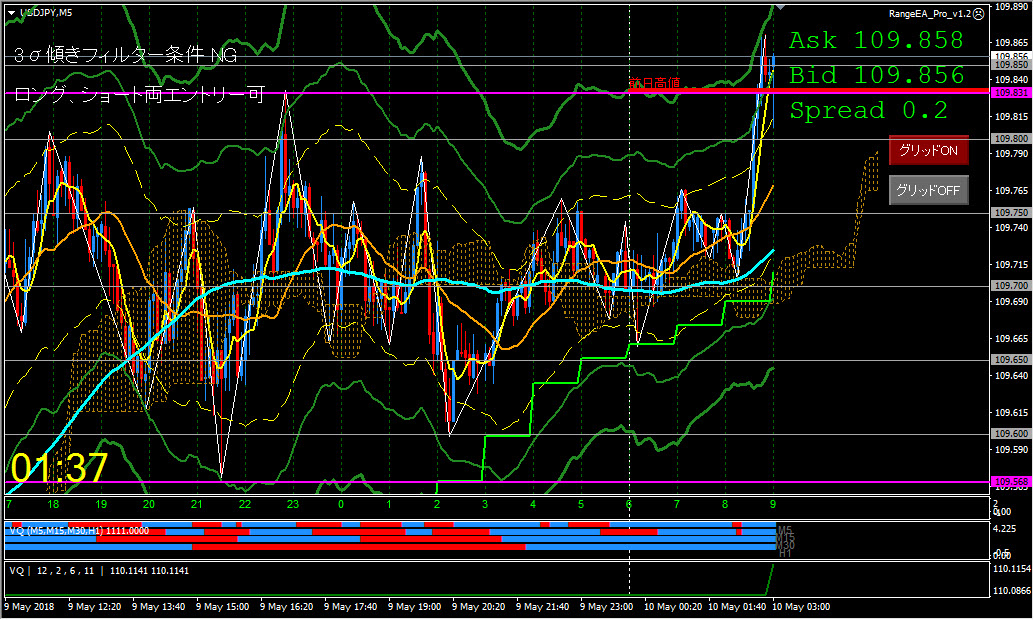This screenshot has height=620, width=1034.
Task: Click the 9 May 2018 date label
Action: [30, 607]
